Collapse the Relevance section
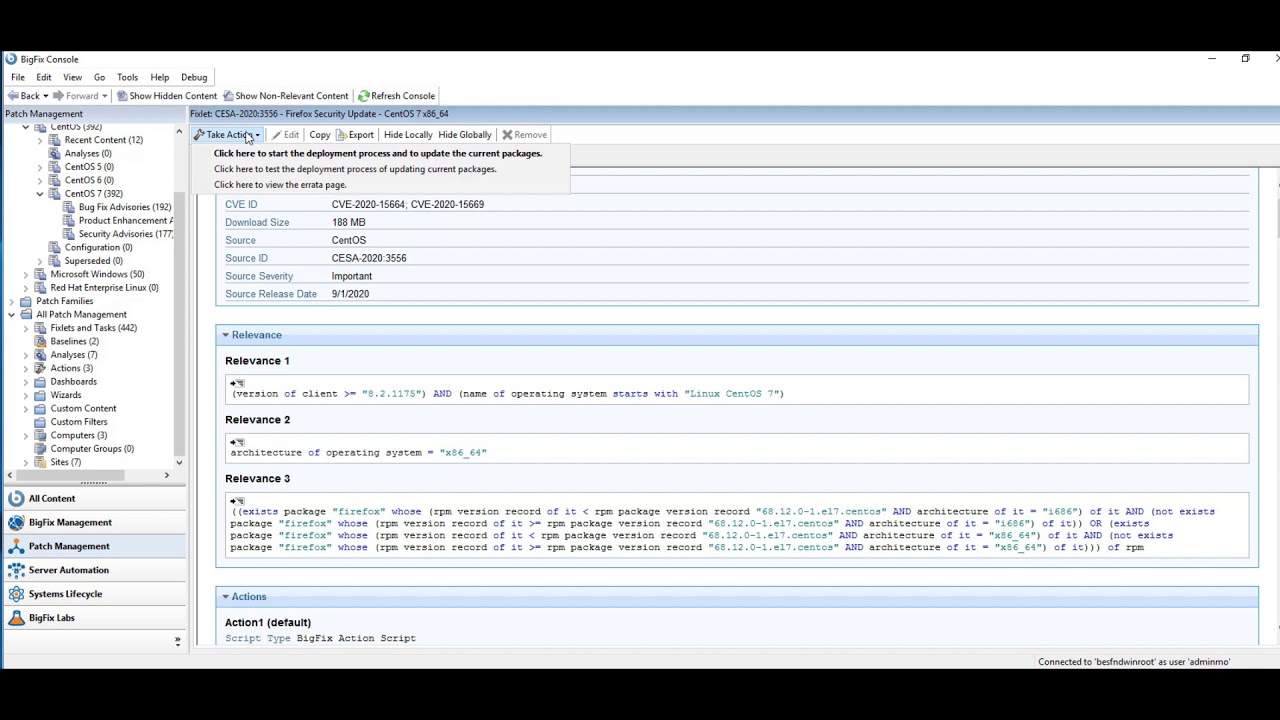This screenshot has width=1280, height=720. 226,335
